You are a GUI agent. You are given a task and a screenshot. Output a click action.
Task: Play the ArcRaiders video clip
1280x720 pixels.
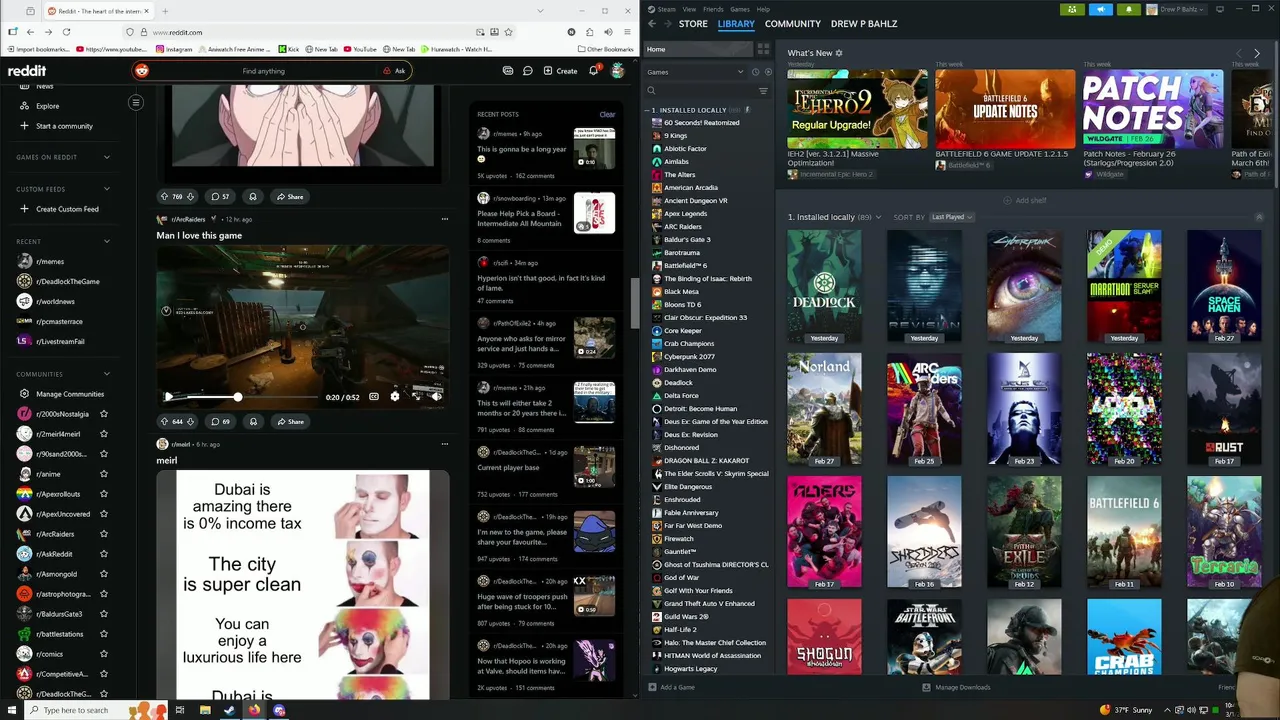[x=168, y=397]
